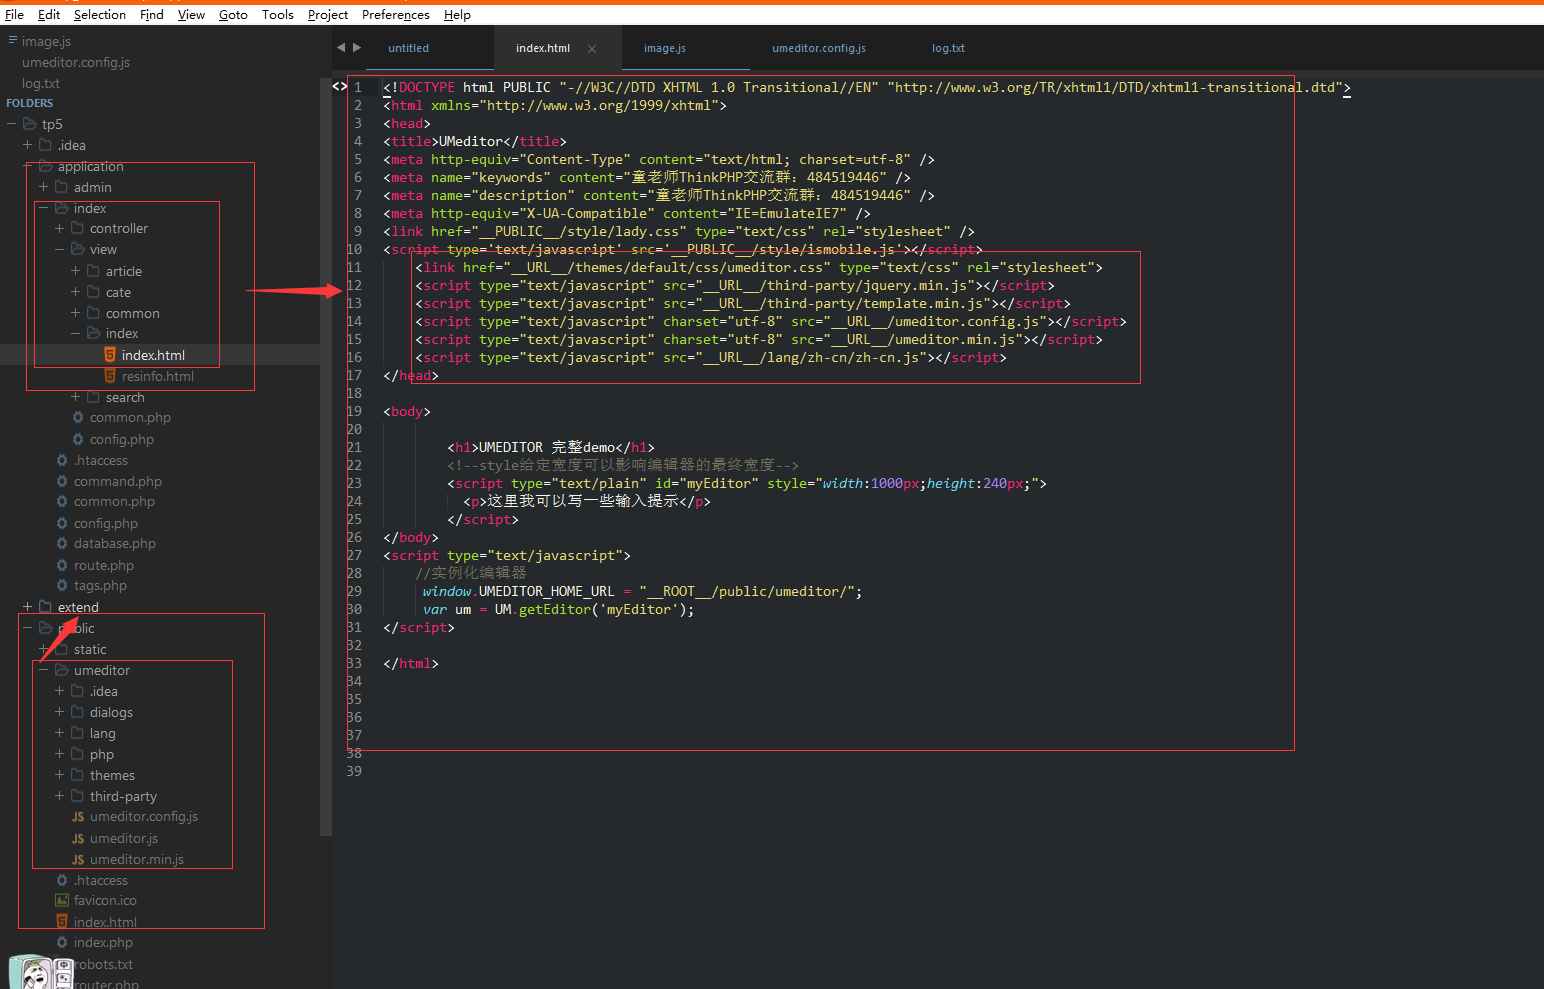Open the File menu
Image resolution: width=1544 pixels, height=989 pixels.
point(14,15)
